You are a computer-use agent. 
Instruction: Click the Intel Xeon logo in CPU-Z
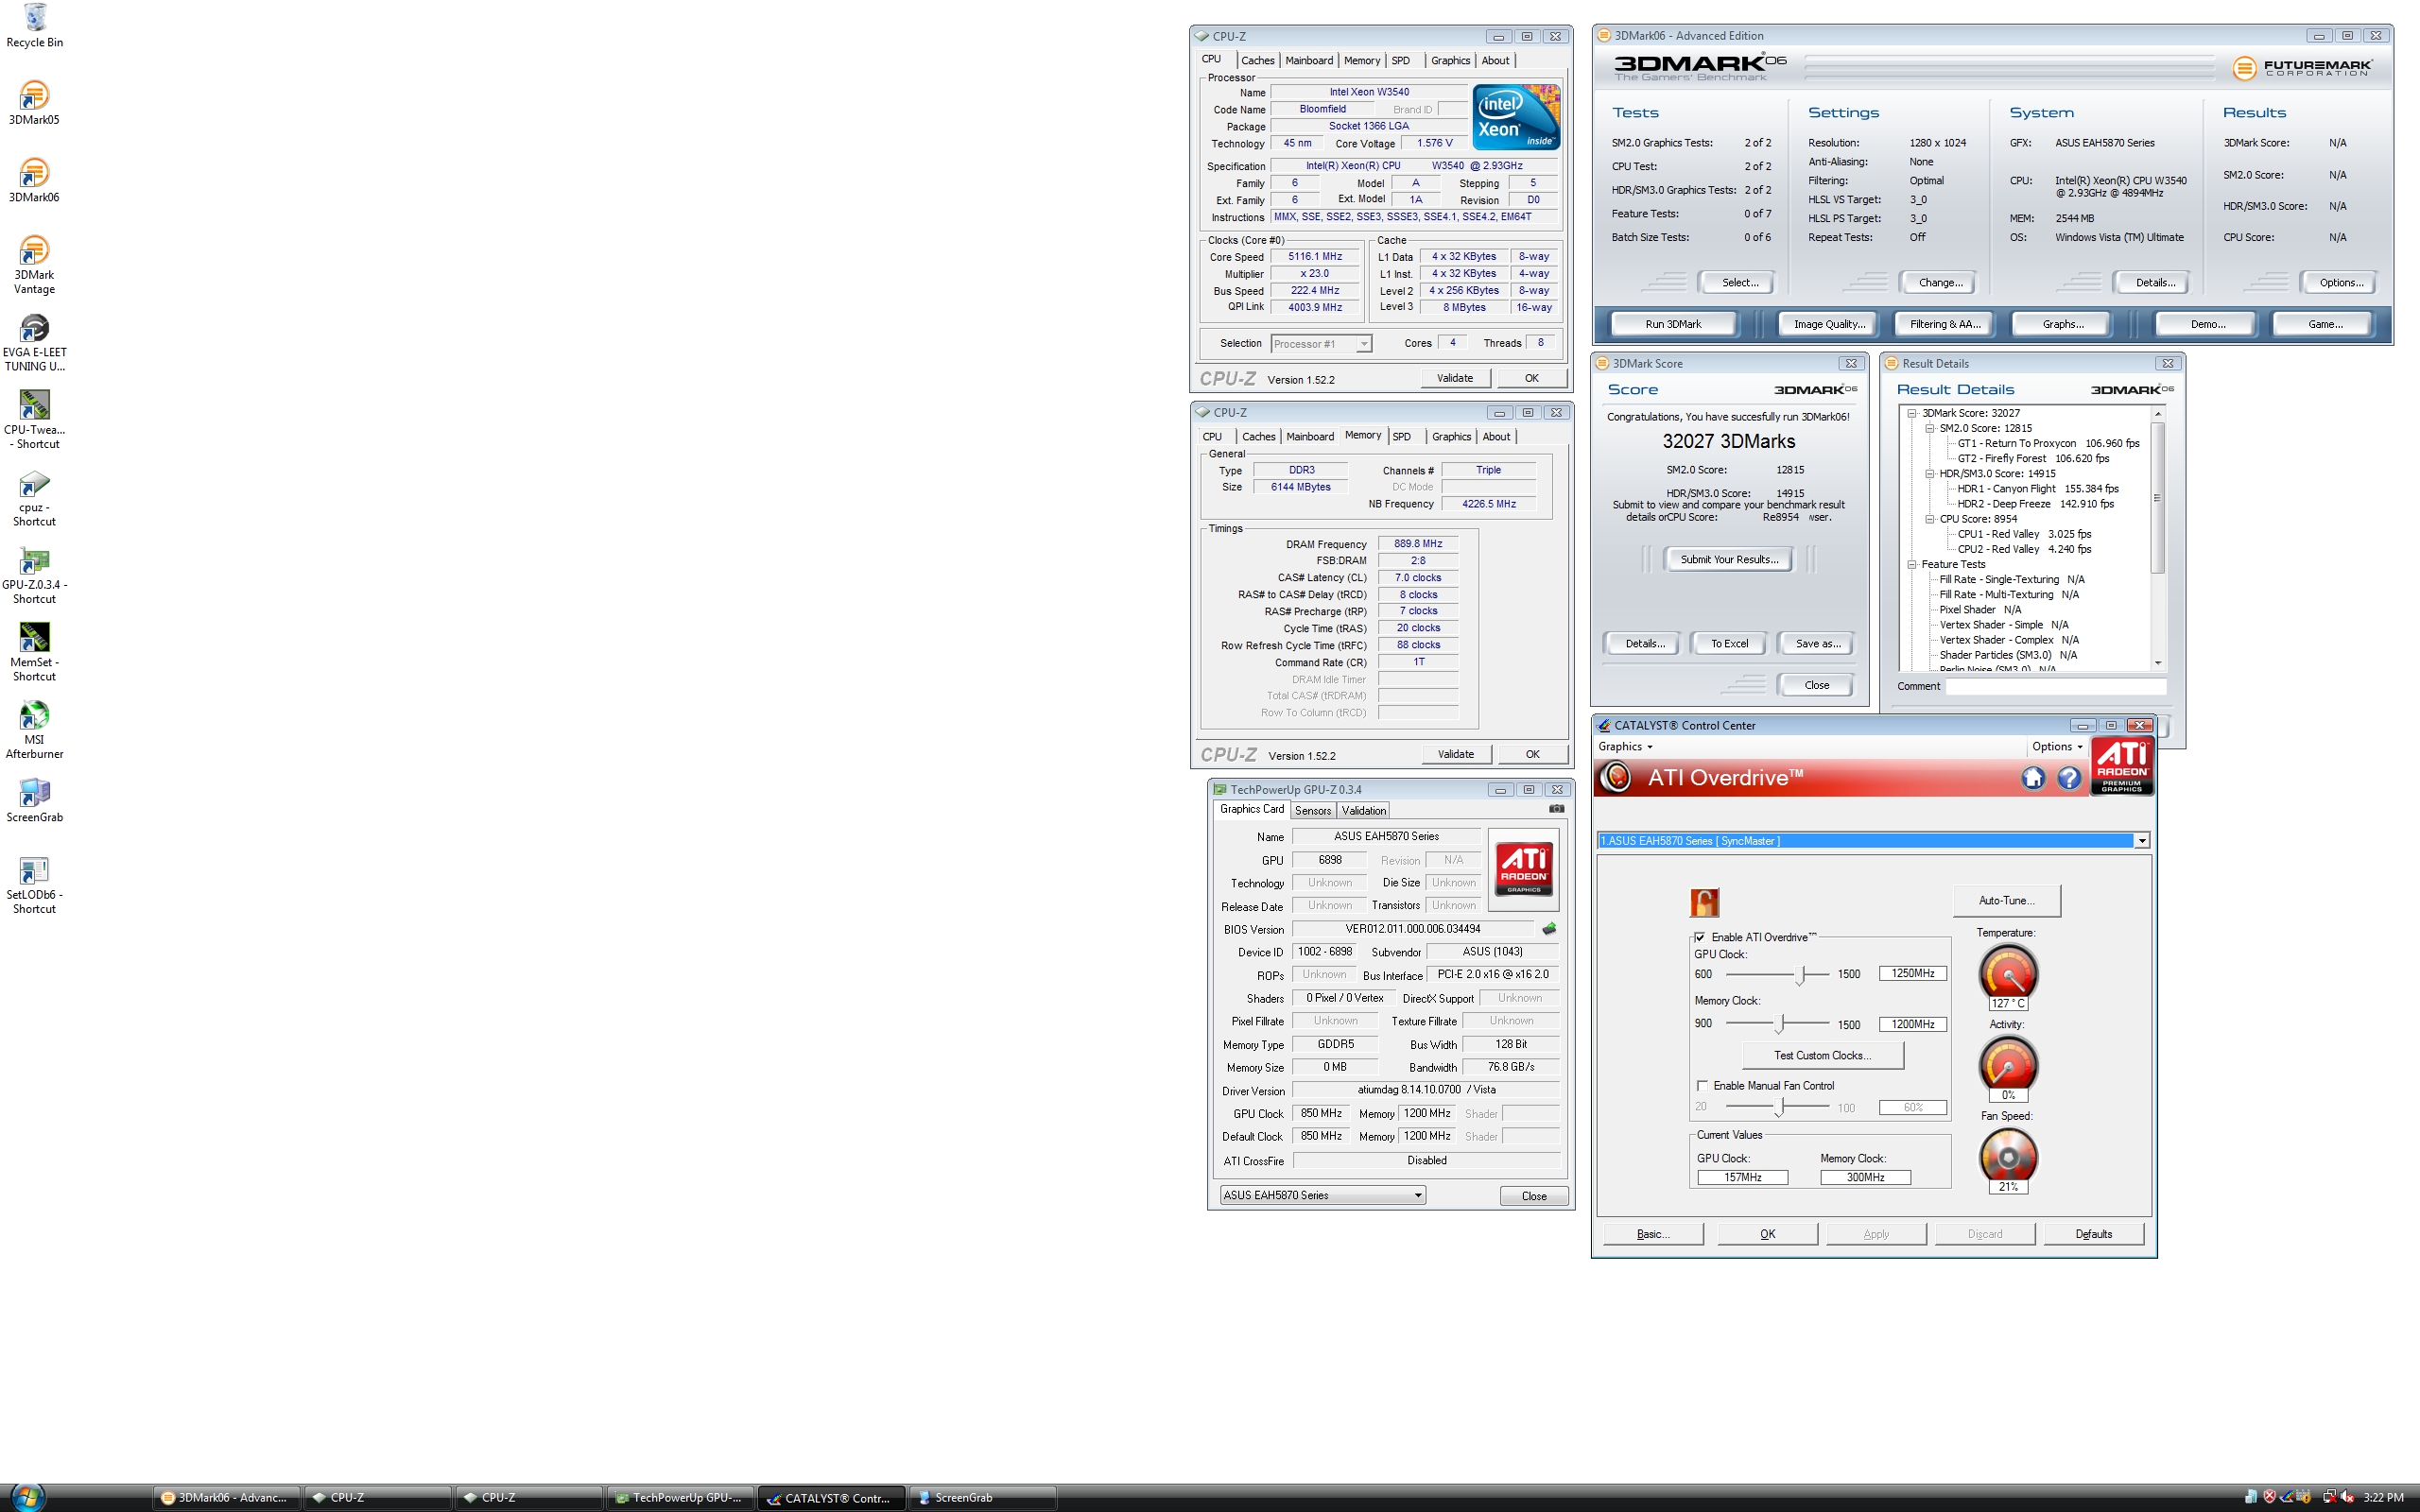pos(1516,118)
